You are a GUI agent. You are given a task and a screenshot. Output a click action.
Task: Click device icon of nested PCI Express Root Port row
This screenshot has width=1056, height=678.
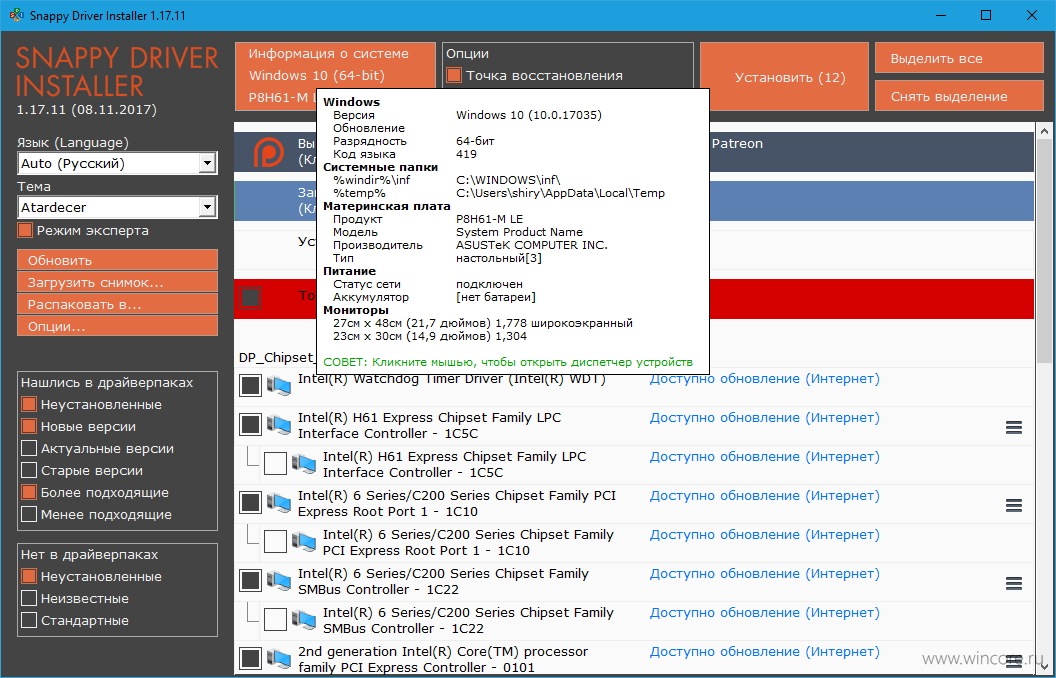coord(304,542)
